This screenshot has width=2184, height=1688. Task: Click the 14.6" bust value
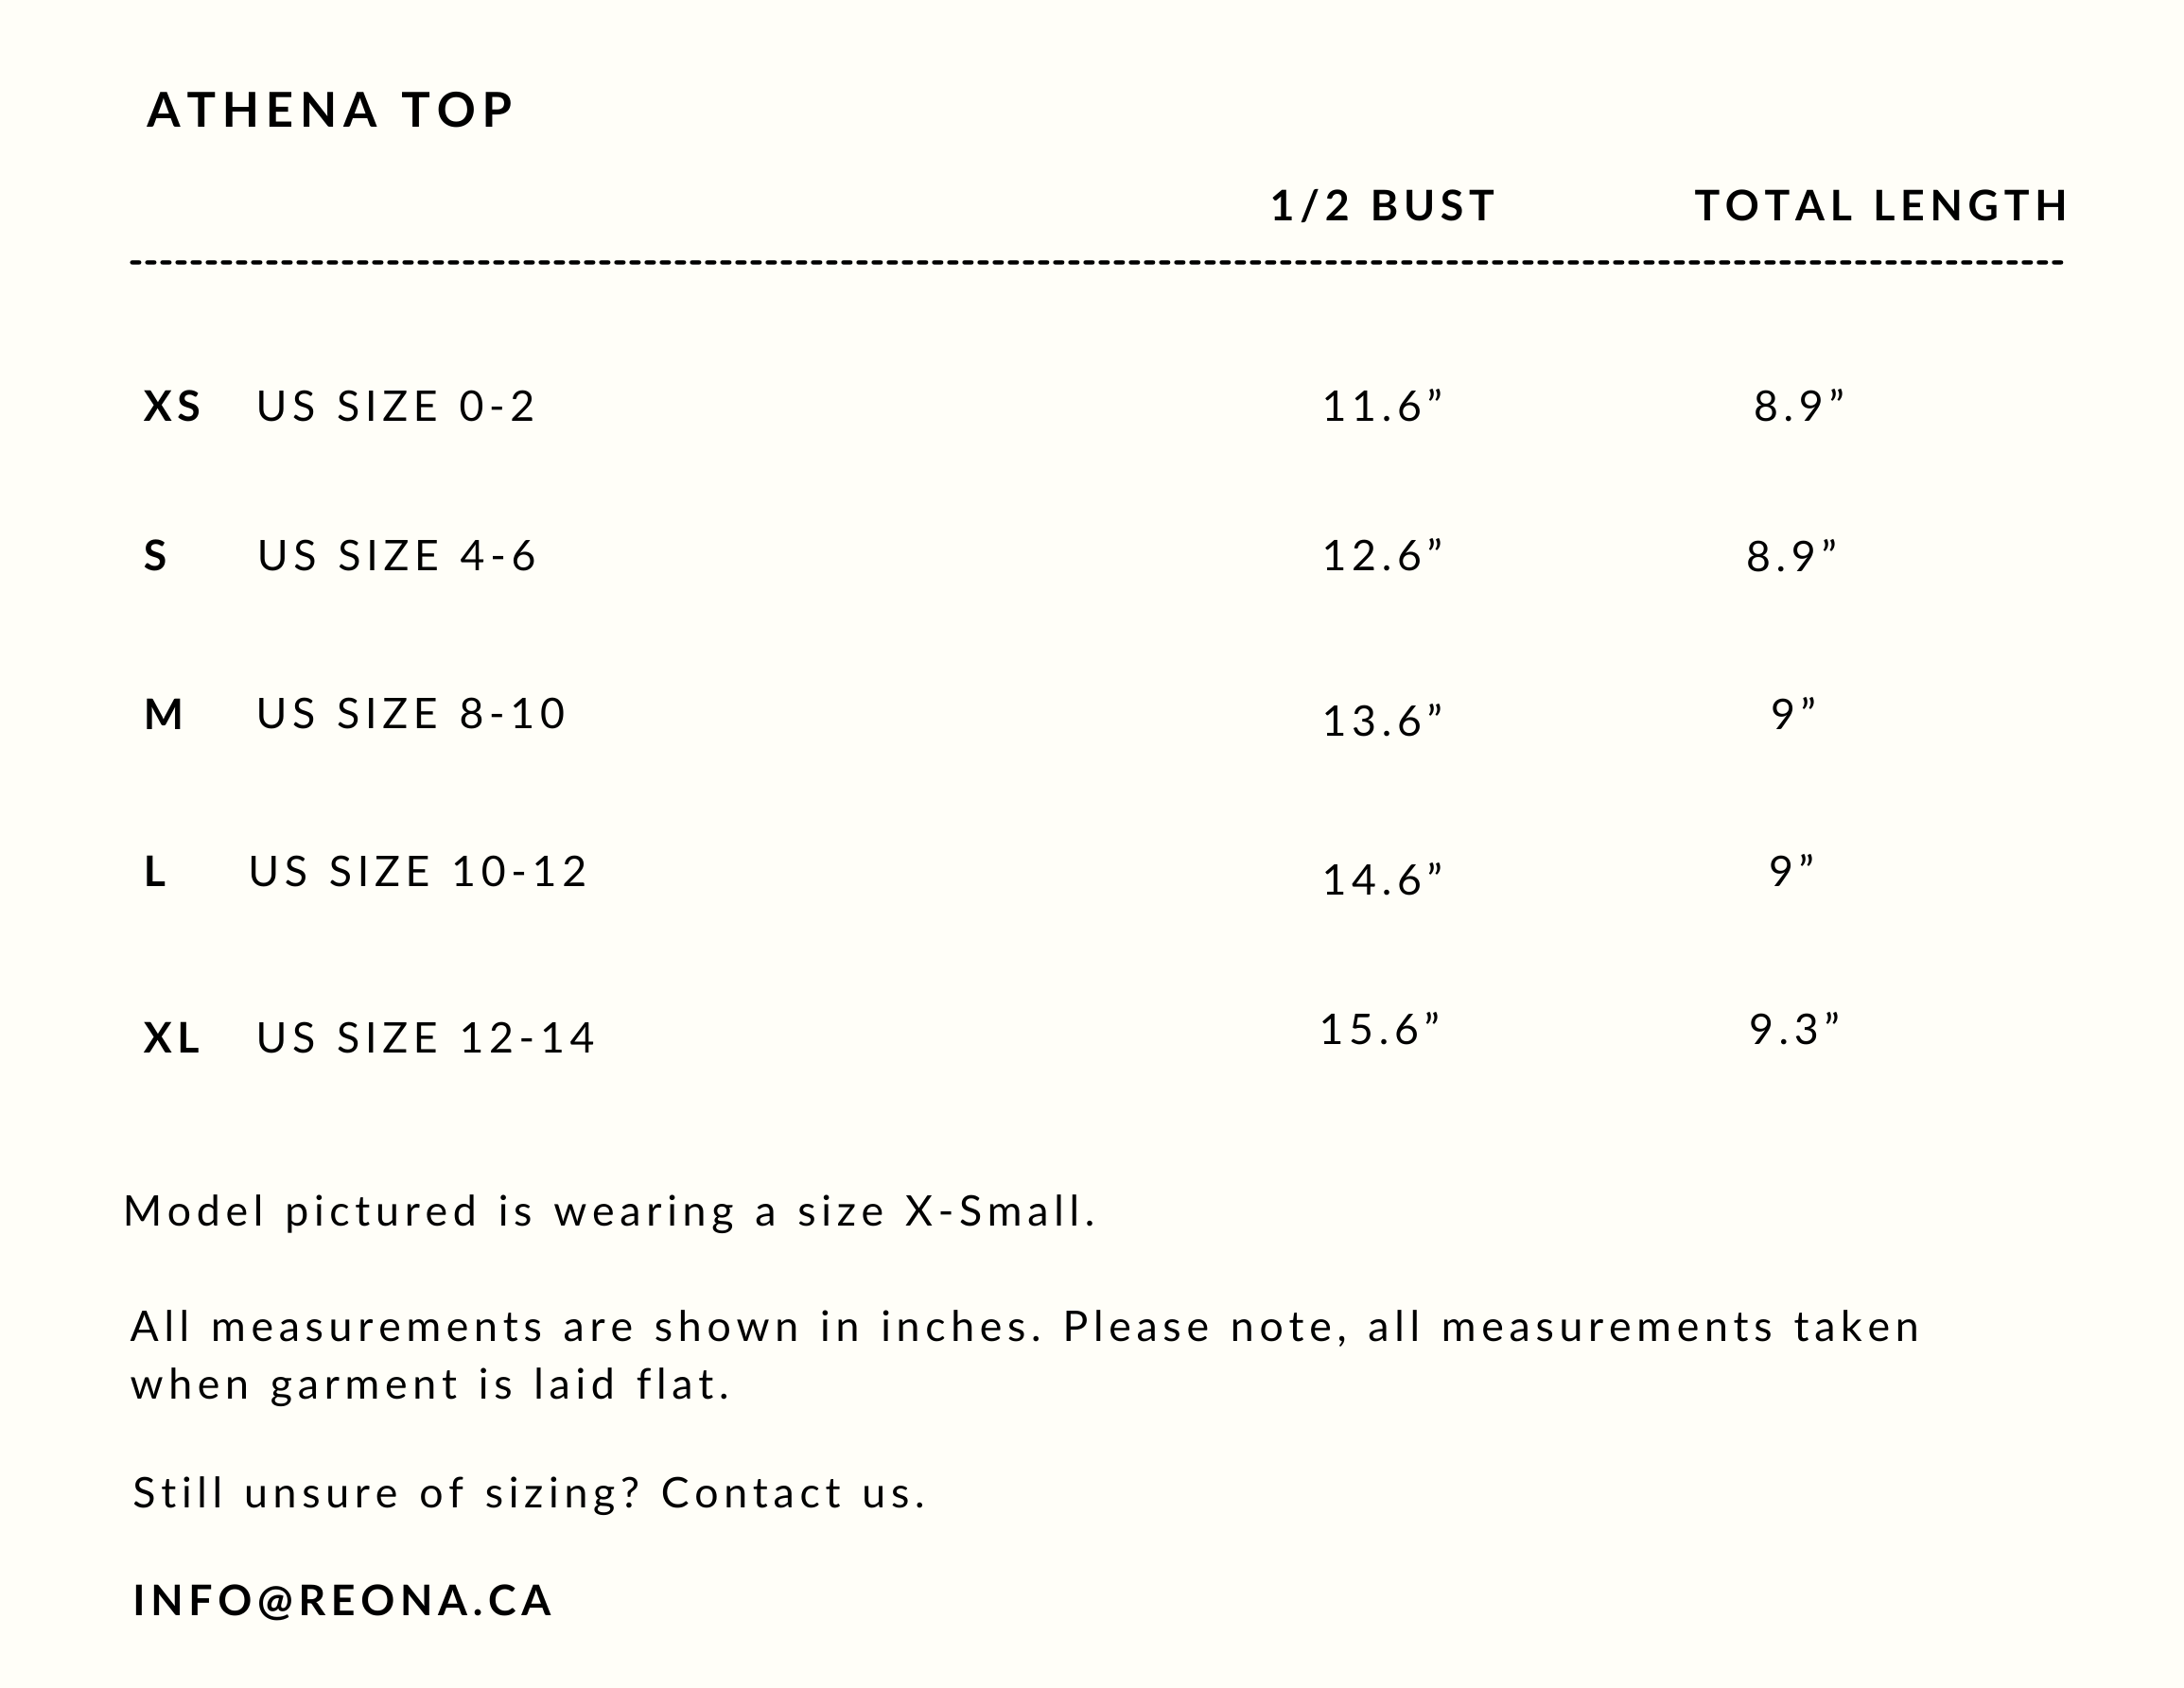(1383, 881)
